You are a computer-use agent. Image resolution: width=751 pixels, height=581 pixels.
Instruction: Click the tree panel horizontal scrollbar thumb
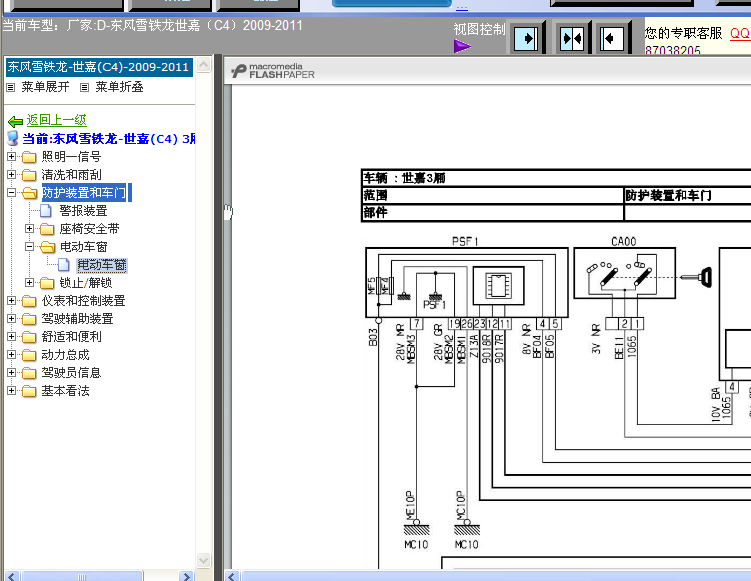click(x=82, y=576)
